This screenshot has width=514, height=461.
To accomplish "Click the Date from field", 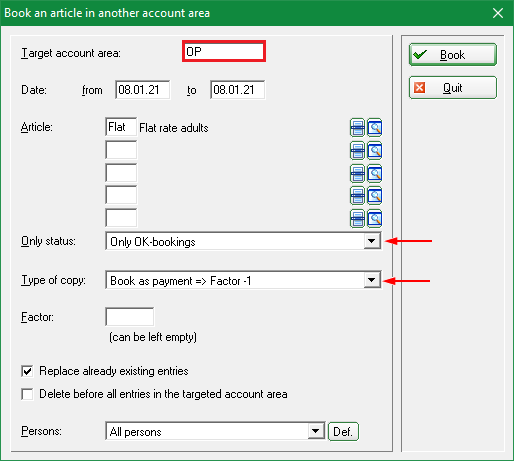I will [143, 90].
